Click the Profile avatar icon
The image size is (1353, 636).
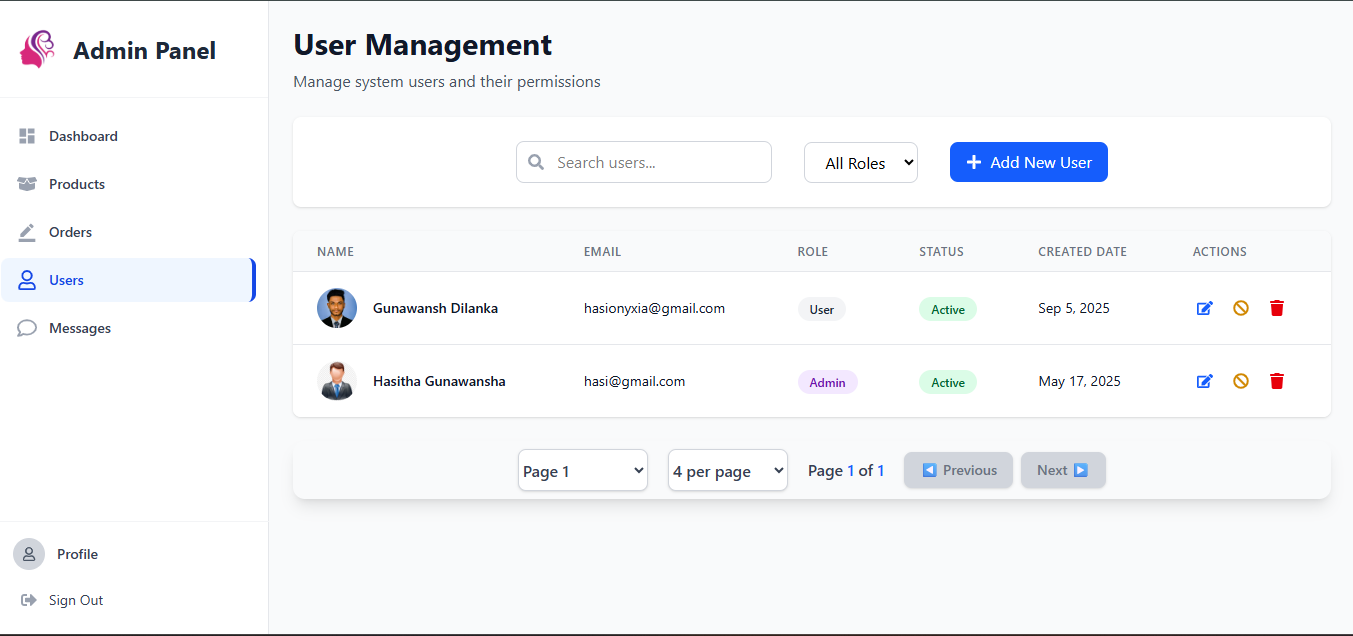click(x=27, y=554)
